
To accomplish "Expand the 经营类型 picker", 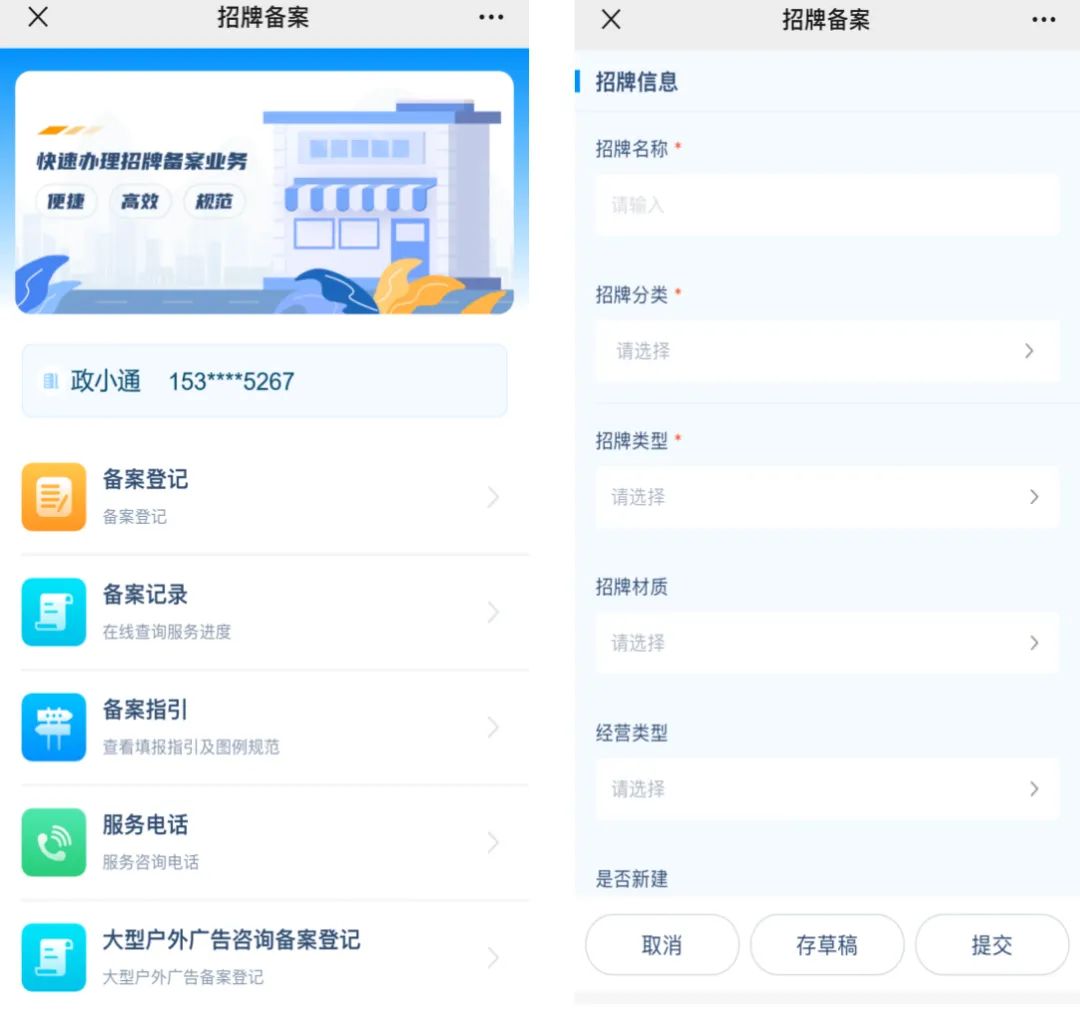I will [x=826, y=789].
